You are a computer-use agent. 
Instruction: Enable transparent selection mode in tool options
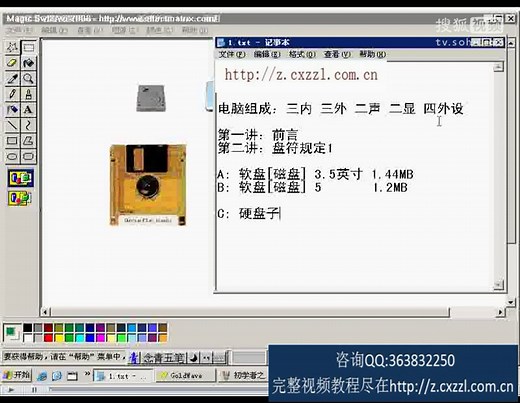tap(20, 198)
